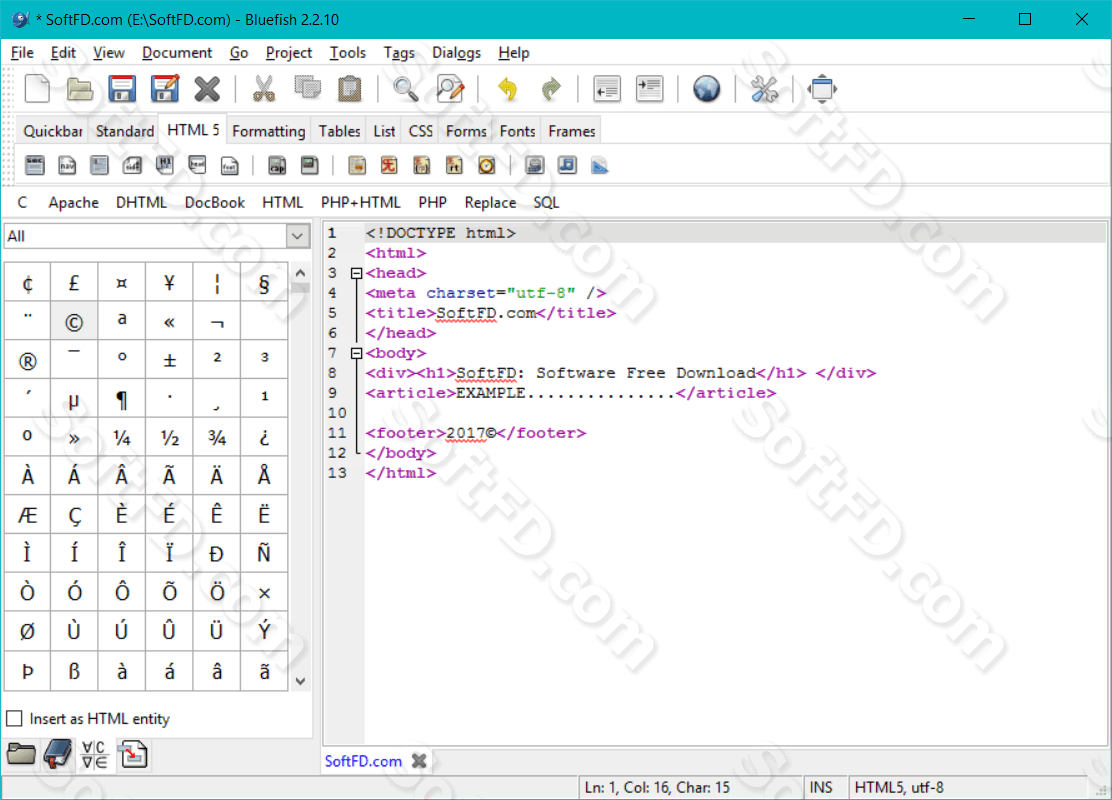Preview in browser with the globe icon
The height and width of the screenshot is (800, 1112).
click(706, 89)
